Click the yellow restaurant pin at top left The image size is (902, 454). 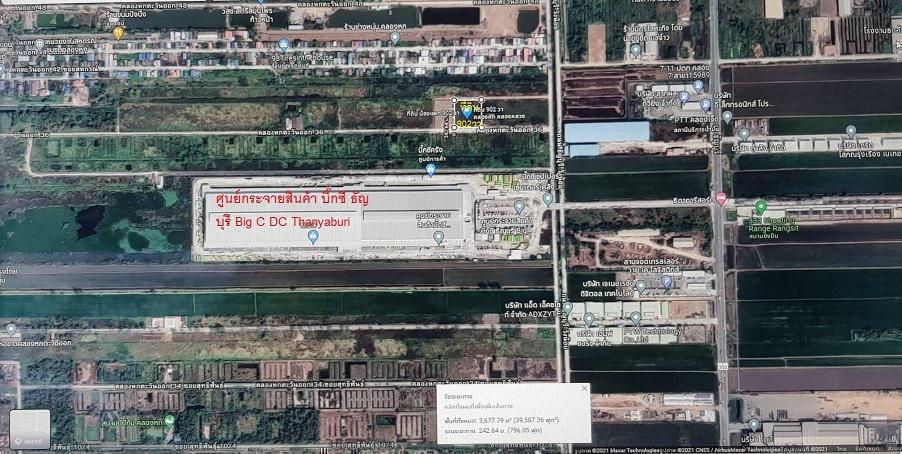pos(118,32)
